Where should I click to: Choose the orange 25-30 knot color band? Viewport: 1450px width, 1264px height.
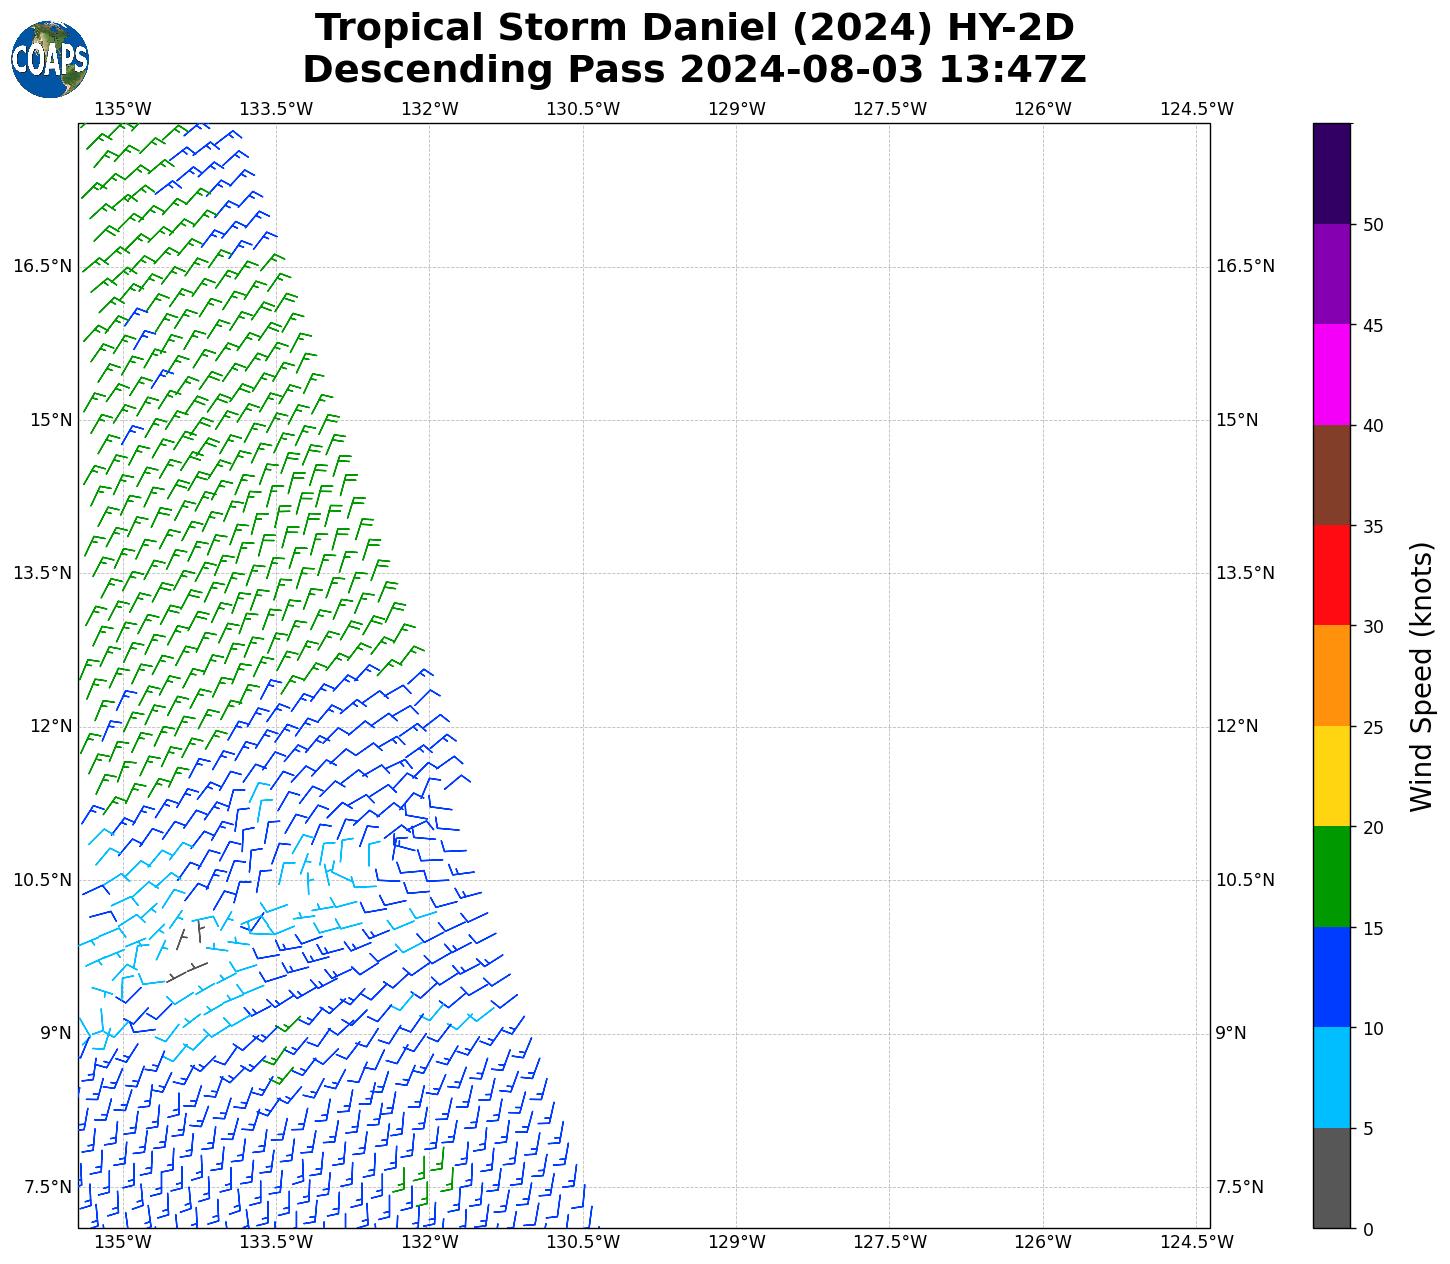click(x=1331, y=675)
